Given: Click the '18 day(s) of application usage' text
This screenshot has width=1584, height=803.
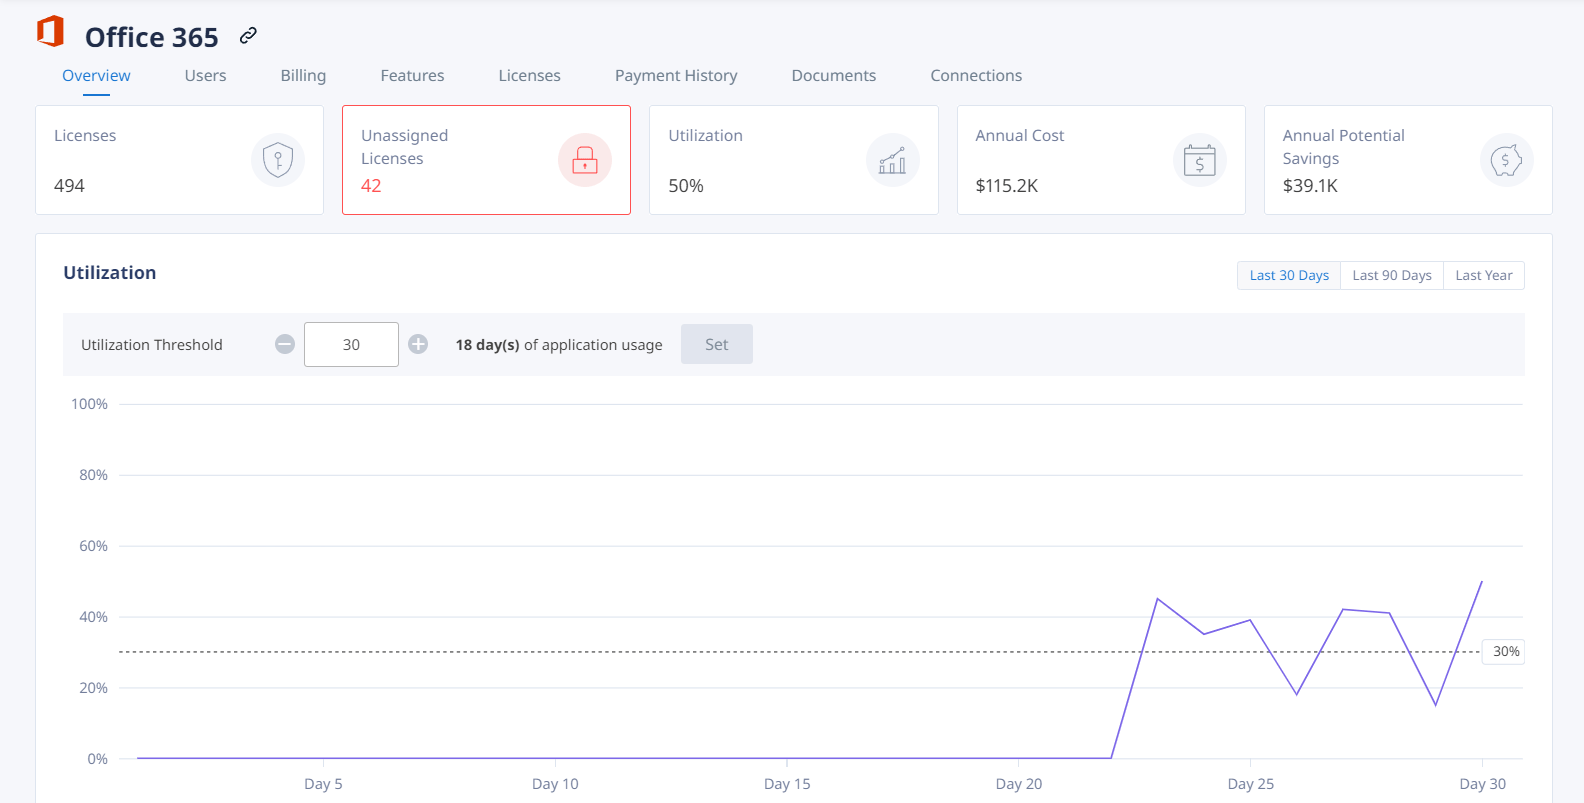Looking at the screenshot, I should pyautogui.click(x=559, y=345).
